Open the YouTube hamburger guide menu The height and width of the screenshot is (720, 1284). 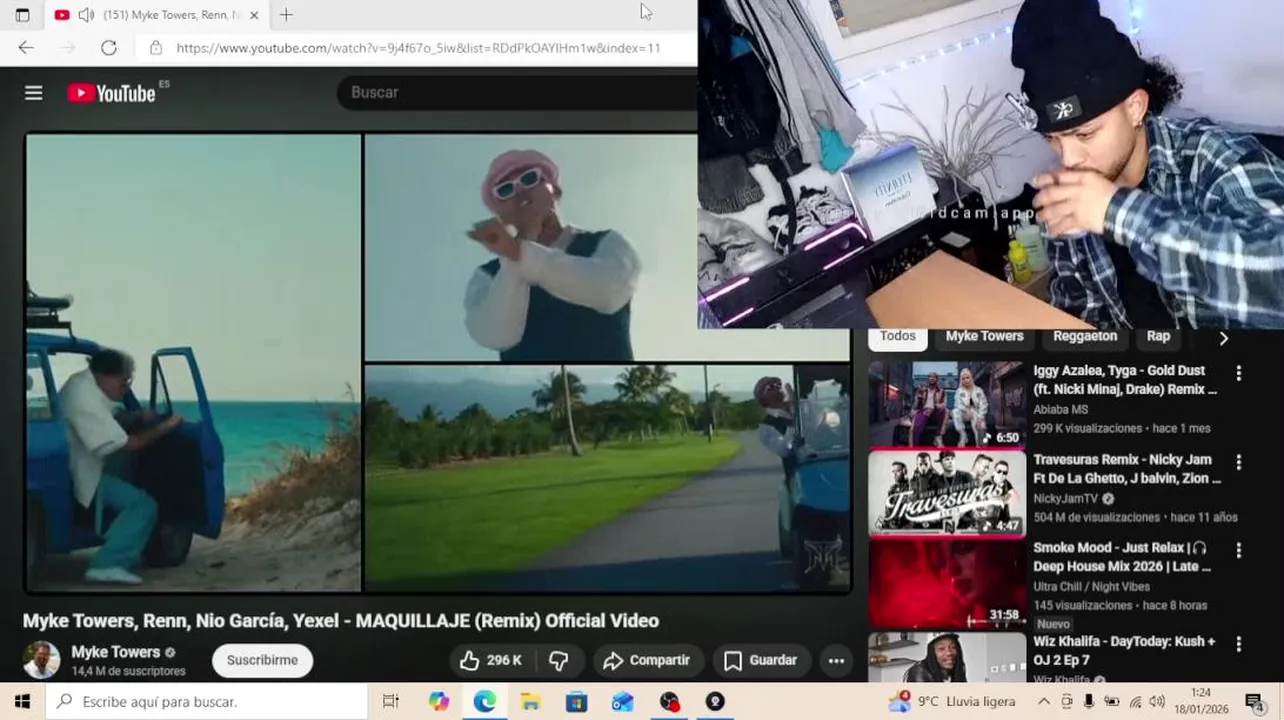click(x=33, y=93)
